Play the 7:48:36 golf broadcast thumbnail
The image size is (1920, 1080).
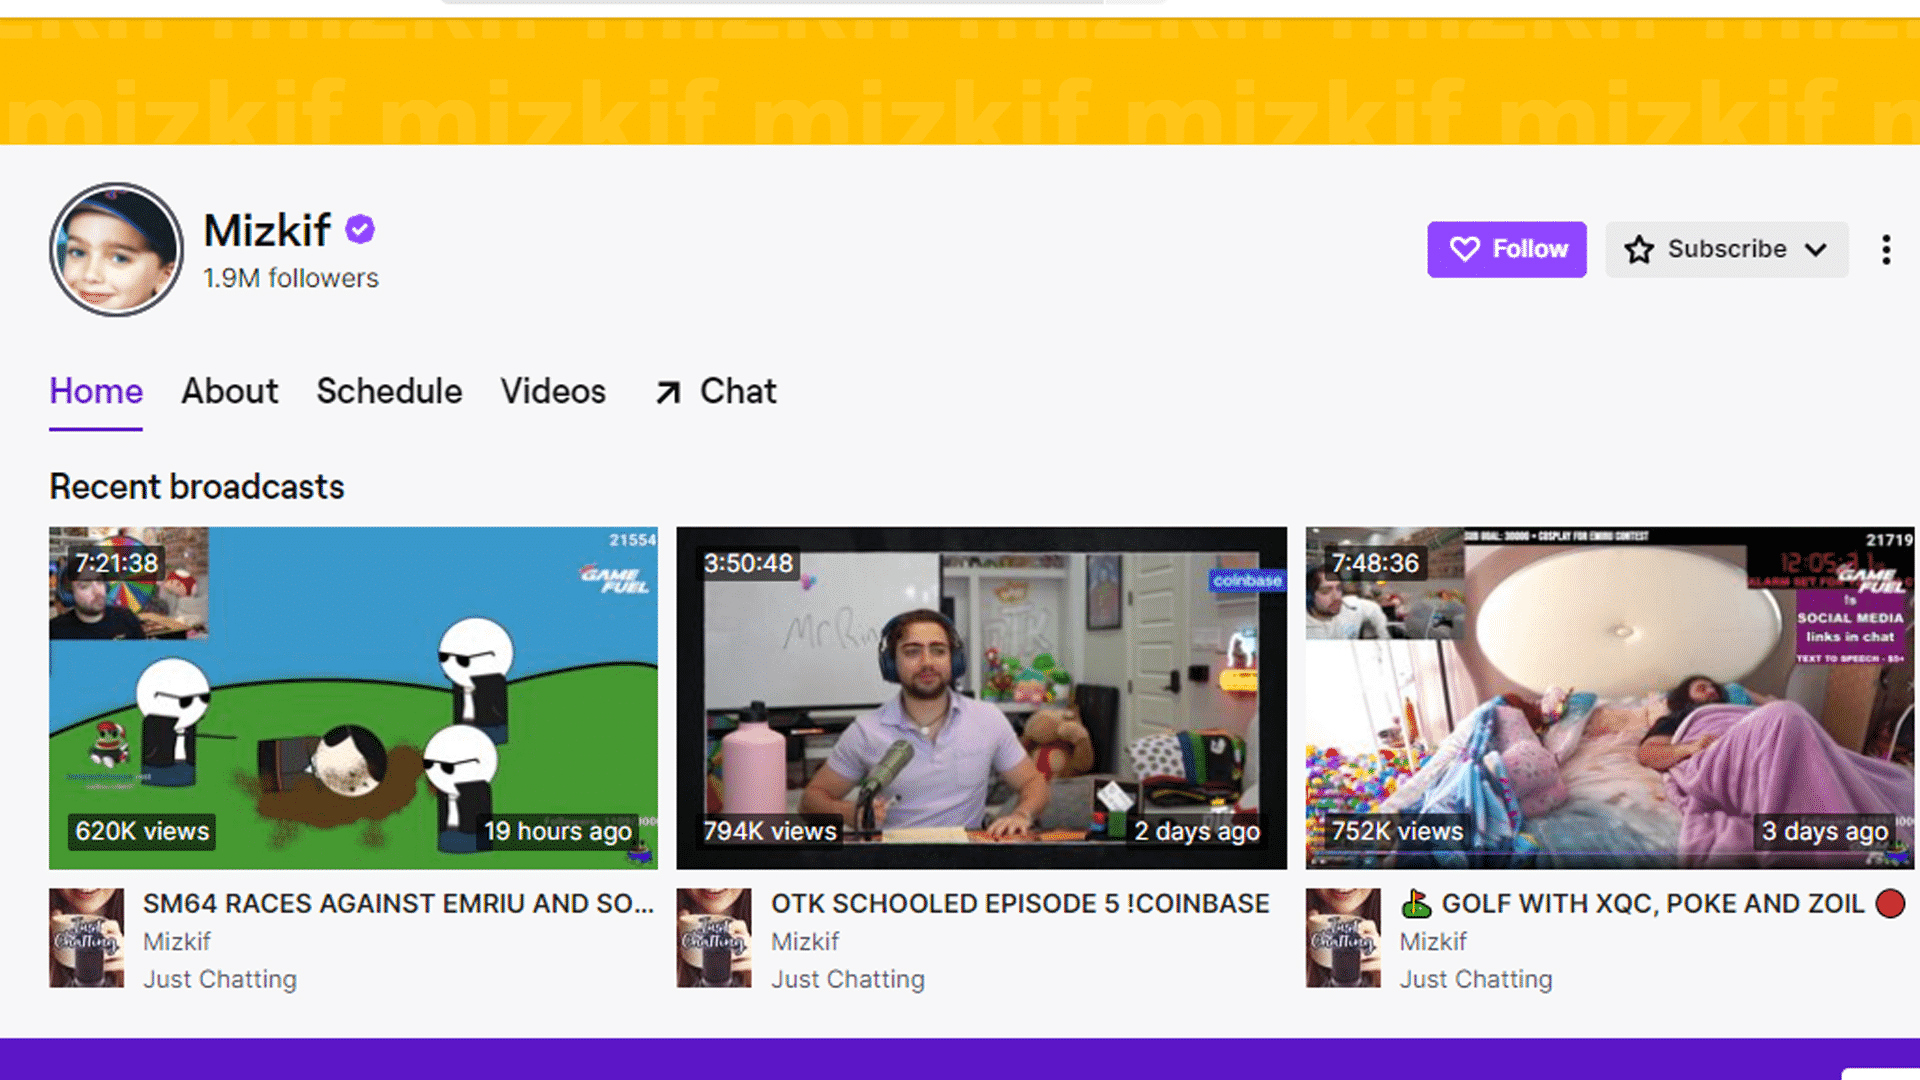pos(1610,698)
